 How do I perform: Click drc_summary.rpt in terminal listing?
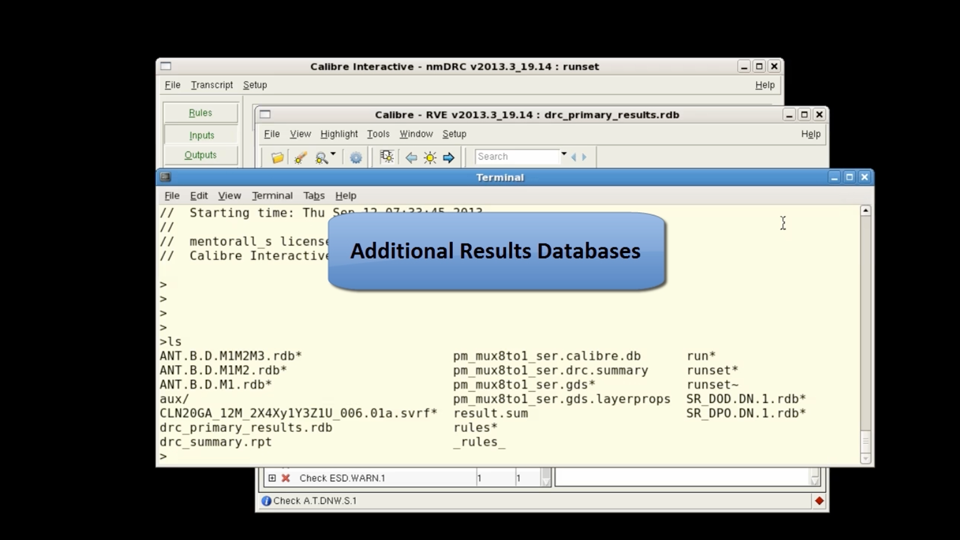pos(216,442)
